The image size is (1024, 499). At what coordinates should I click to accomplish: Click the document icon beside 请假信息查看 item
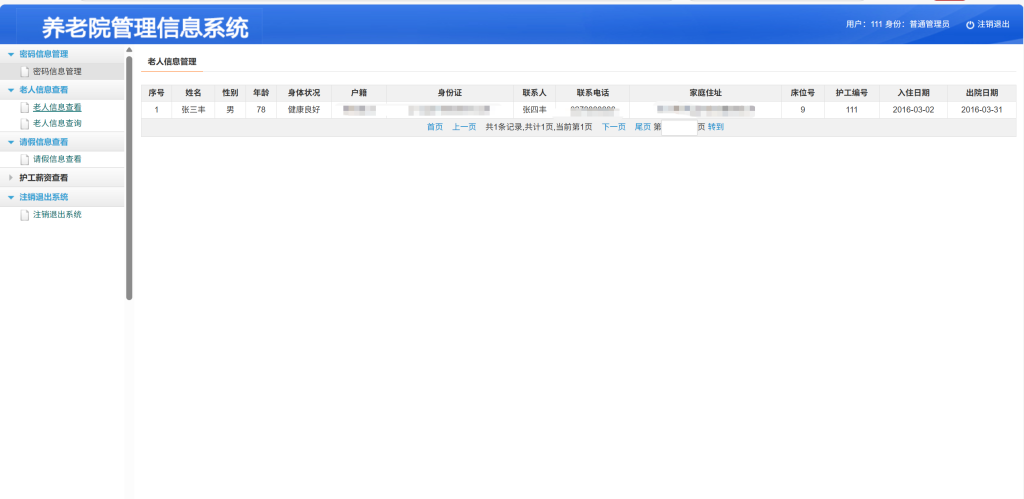click(x=25, y=159)
